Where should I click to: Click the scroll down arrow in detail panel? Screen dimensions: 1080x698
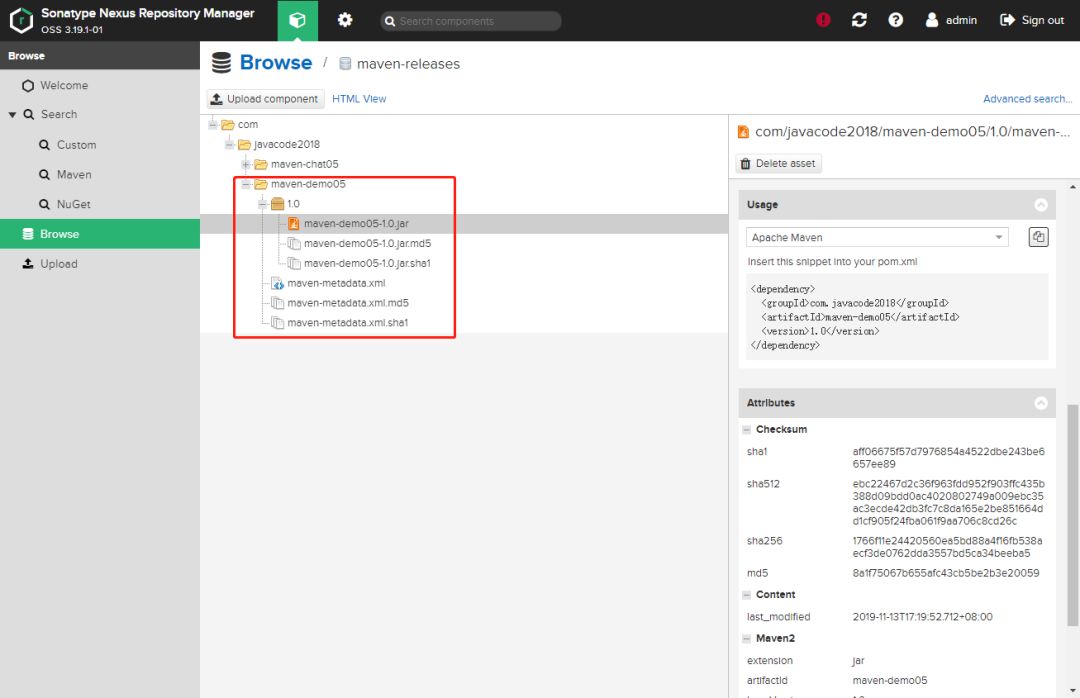[1073, 690]
